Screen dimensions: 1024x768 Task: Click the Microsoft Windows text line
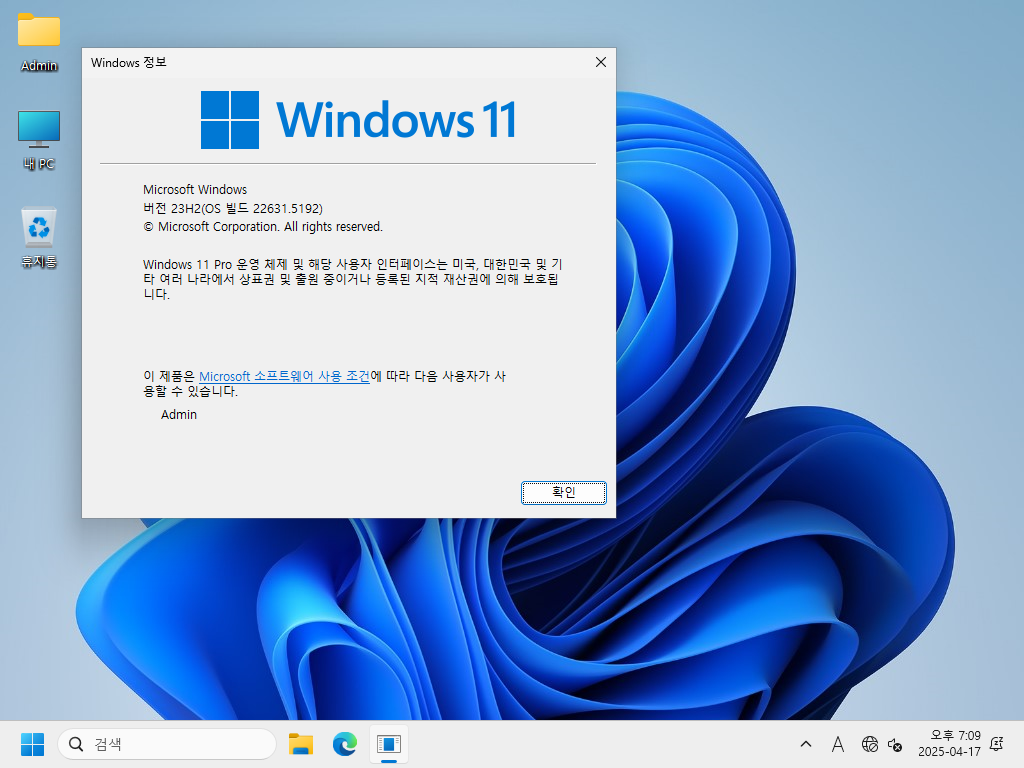[195, 189]
